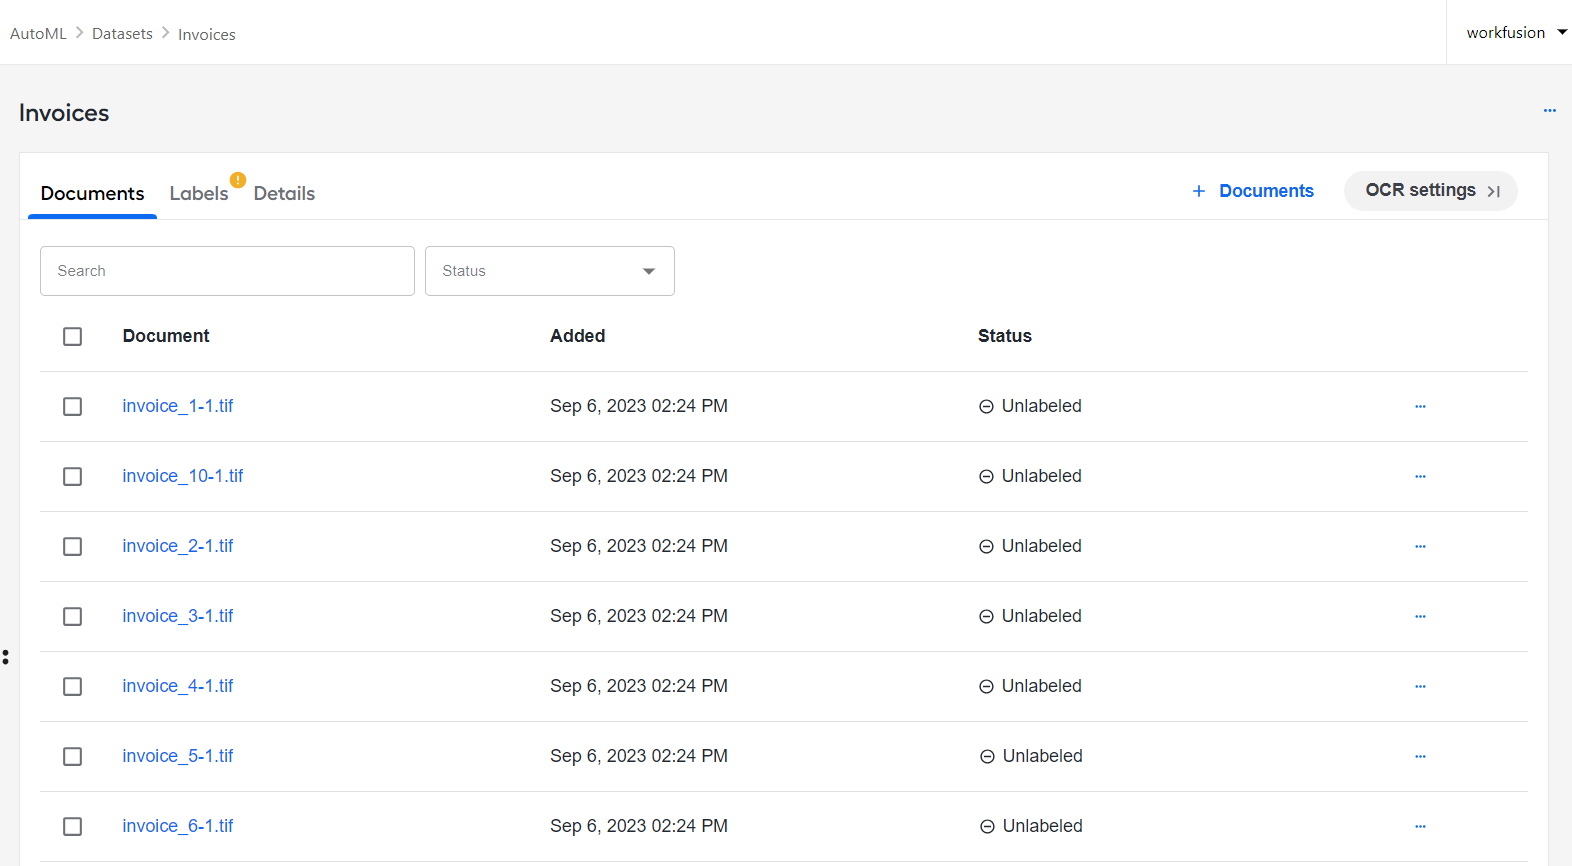This screenshot has width=1572, height=866.
Task: Click the Unlabeled status icon for invoice_4-1.tif
Action: (x=986, y=687)
